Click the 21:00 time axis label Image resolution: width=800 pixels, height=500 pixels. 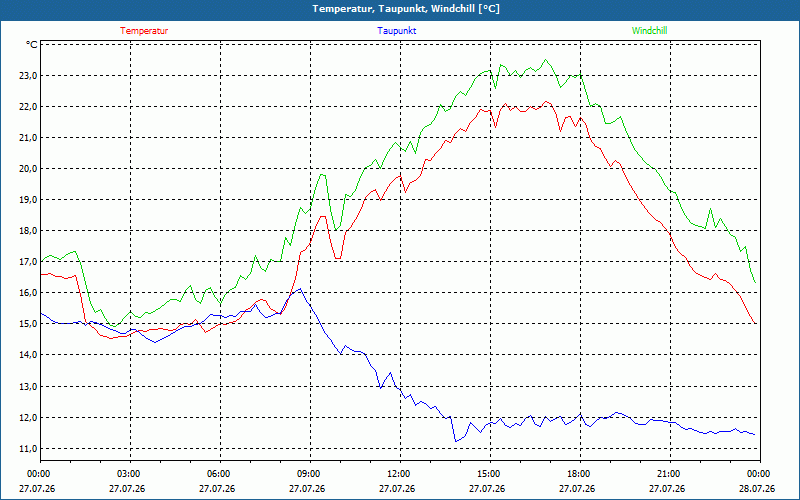[x=667, y=474]
